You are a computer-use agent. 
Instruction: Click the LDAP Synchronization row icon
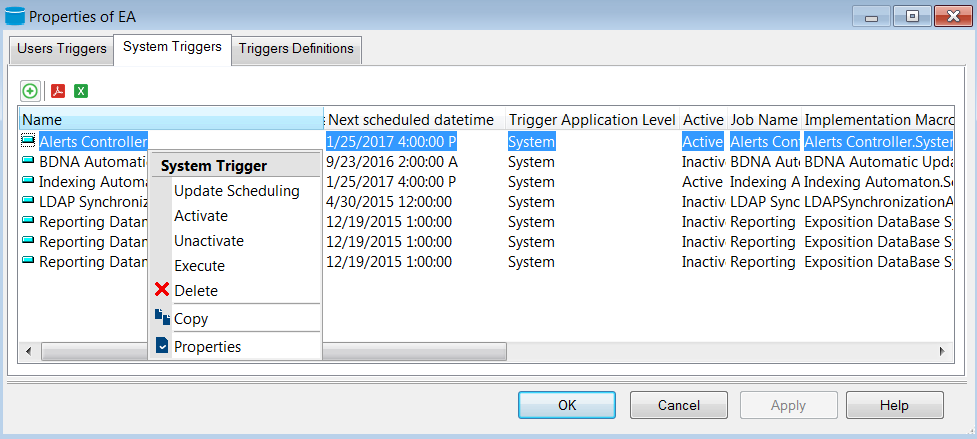28,202
